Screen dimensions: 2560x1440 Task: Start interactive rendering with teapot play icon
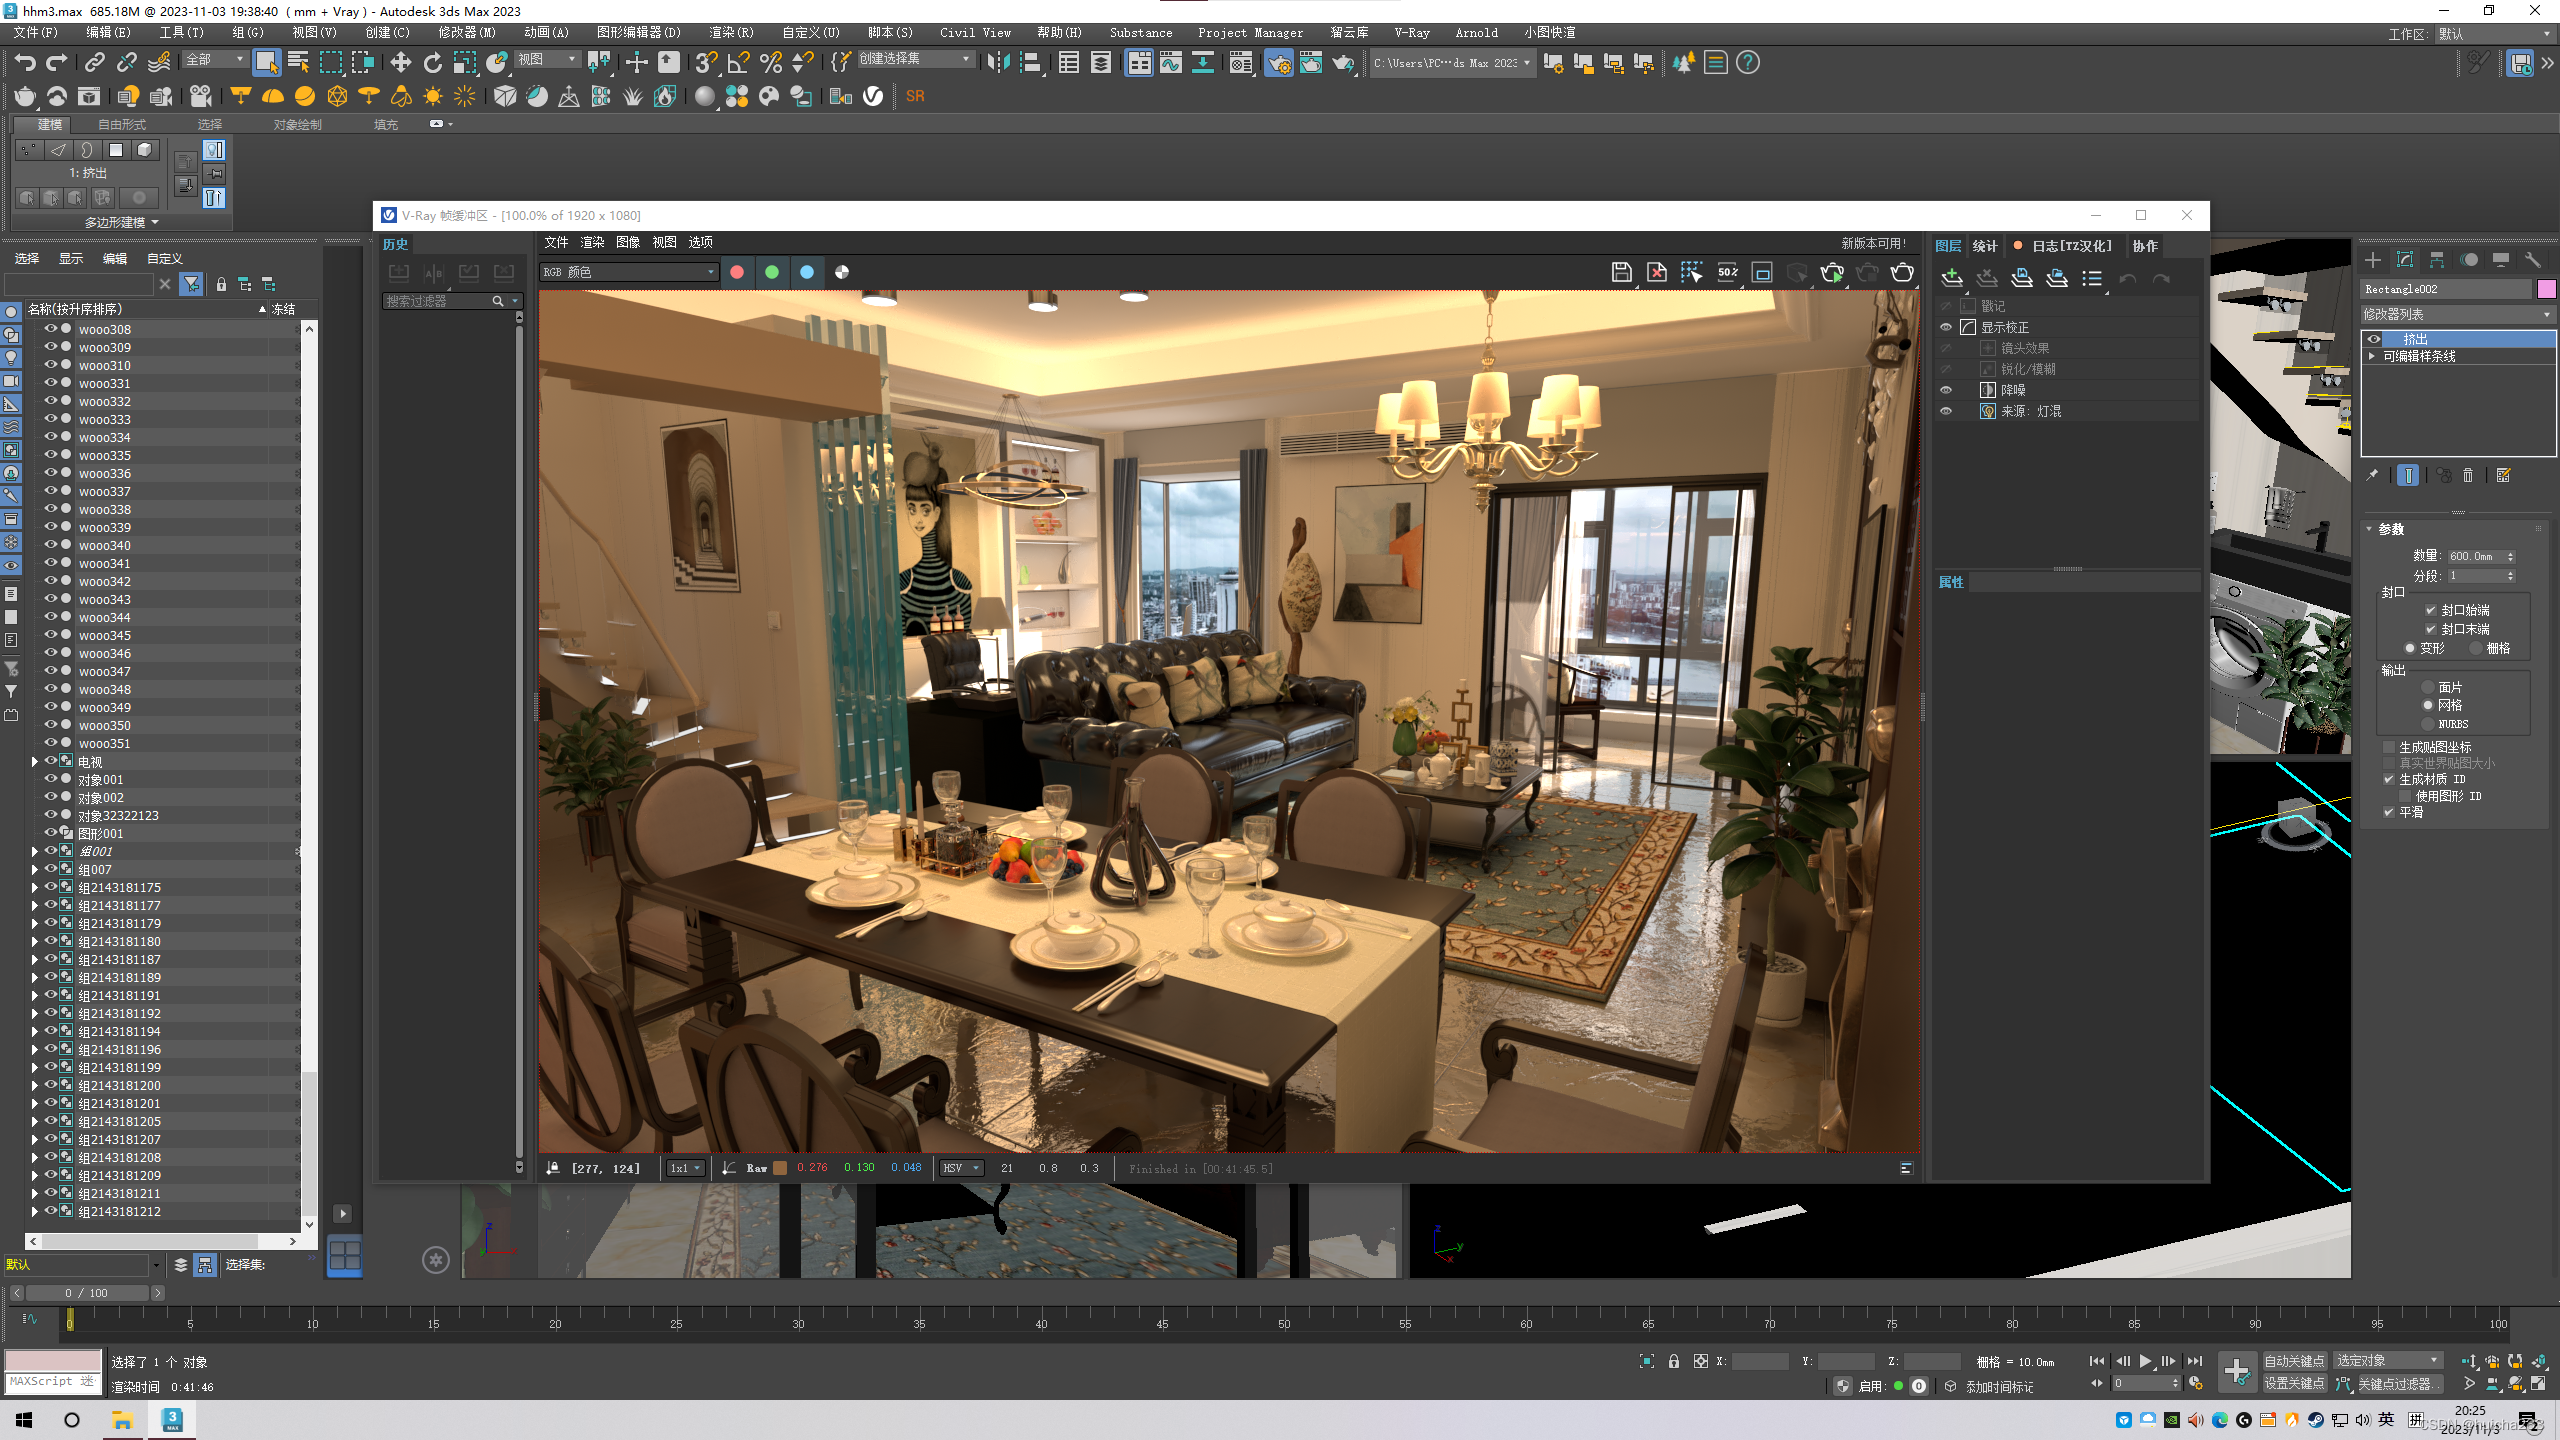[1831, 272]
